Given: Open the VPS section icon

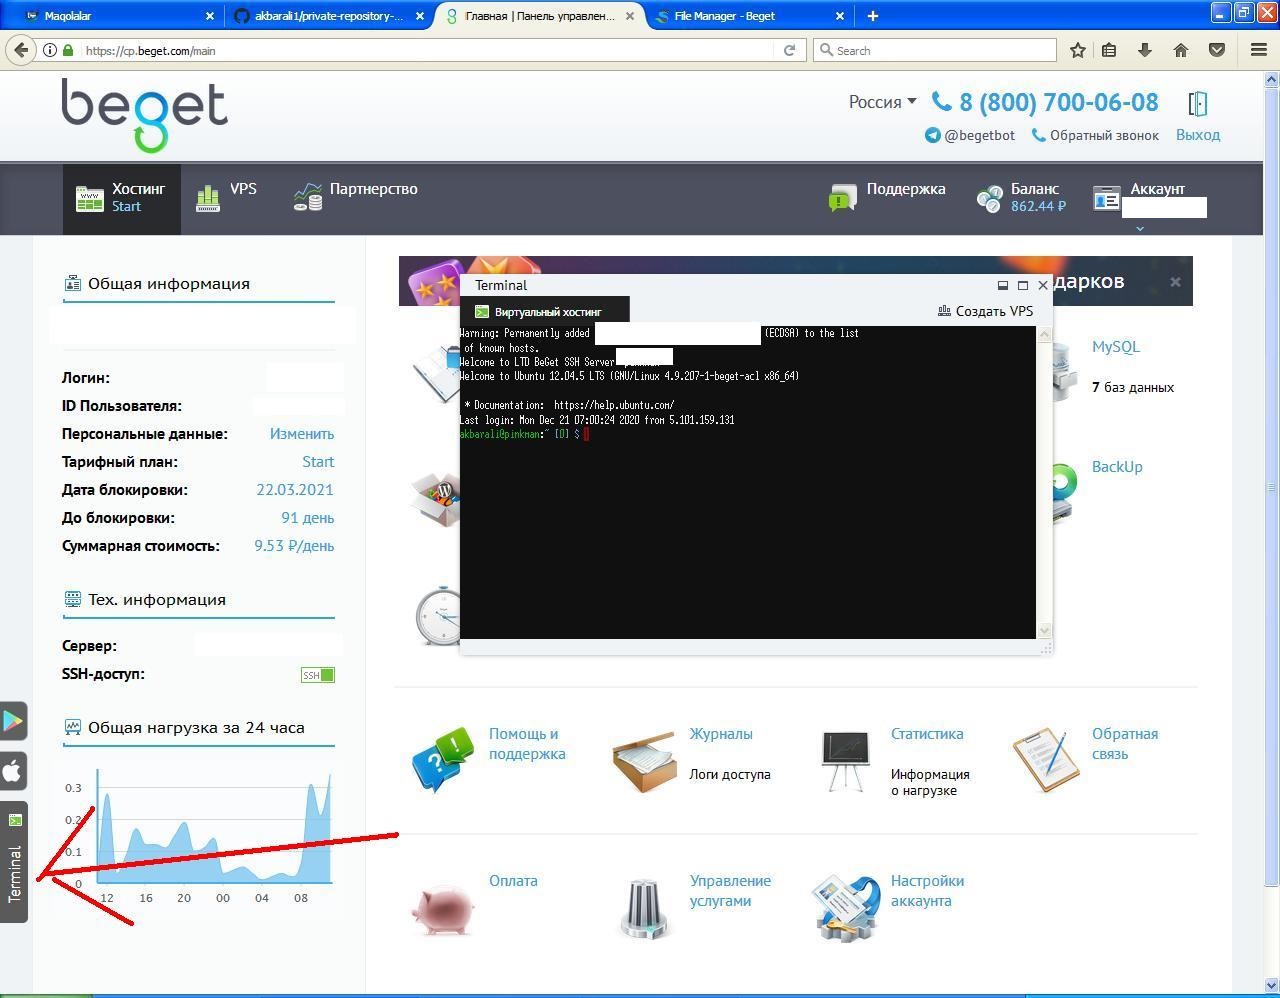Looking at the screenshot, I should 208,198.
